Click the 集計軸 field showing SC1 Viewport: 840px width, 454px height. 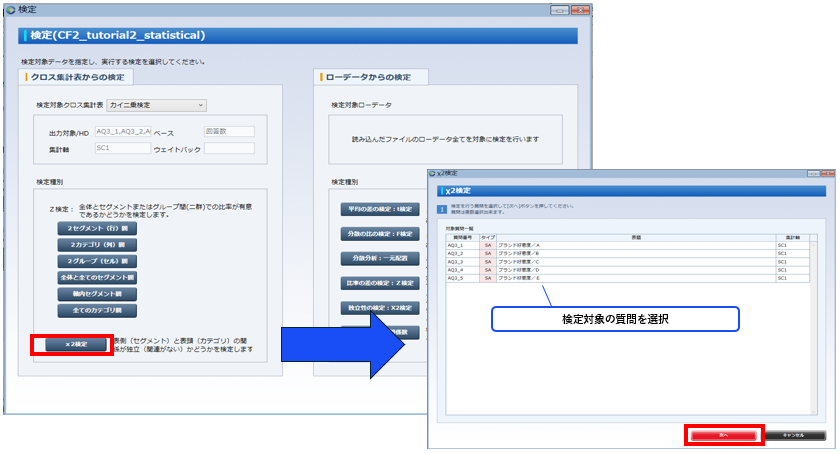(123, 148)
